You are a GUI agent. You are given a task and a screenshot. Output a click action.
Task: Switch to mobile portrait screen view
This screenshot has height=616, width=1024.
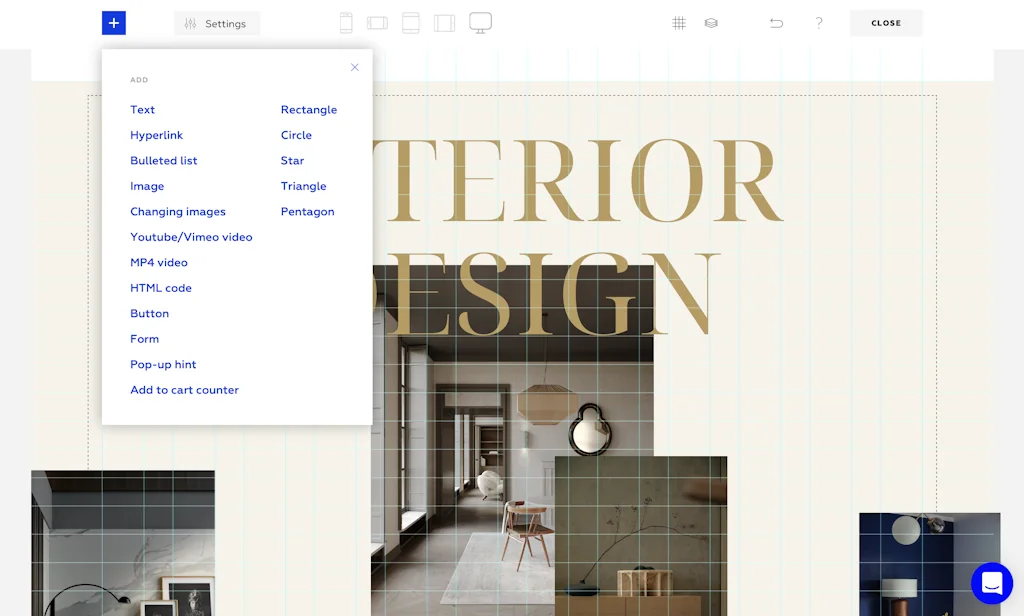(x=346, y=23)
